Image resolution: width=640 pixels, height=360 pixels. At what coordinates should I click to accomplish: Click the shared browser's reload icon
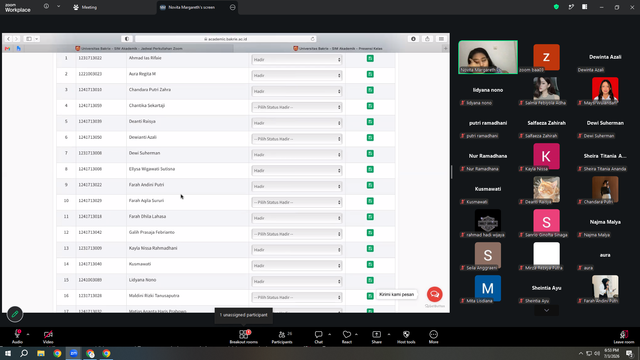point(313,39)
